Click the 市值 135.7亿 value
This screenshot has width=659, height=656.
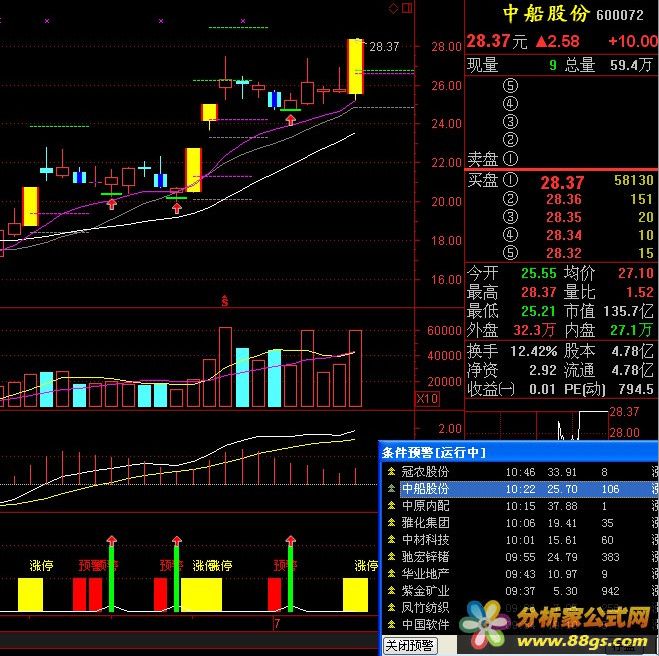(x=629, y=311)
